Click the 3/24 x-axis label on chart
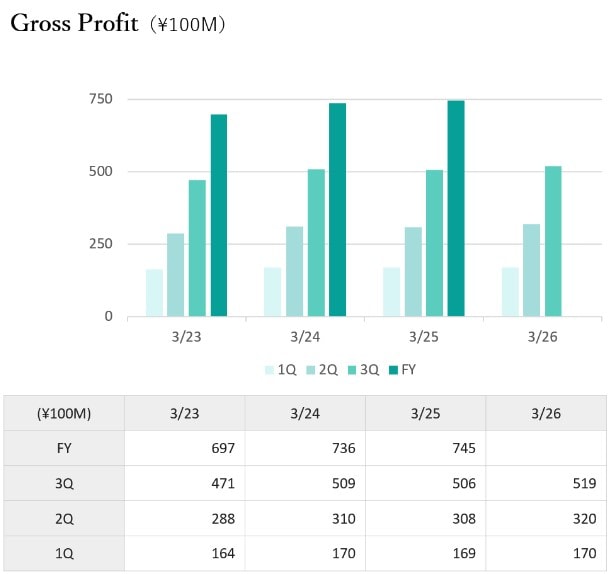610x574 pixels. coord(305,337)
